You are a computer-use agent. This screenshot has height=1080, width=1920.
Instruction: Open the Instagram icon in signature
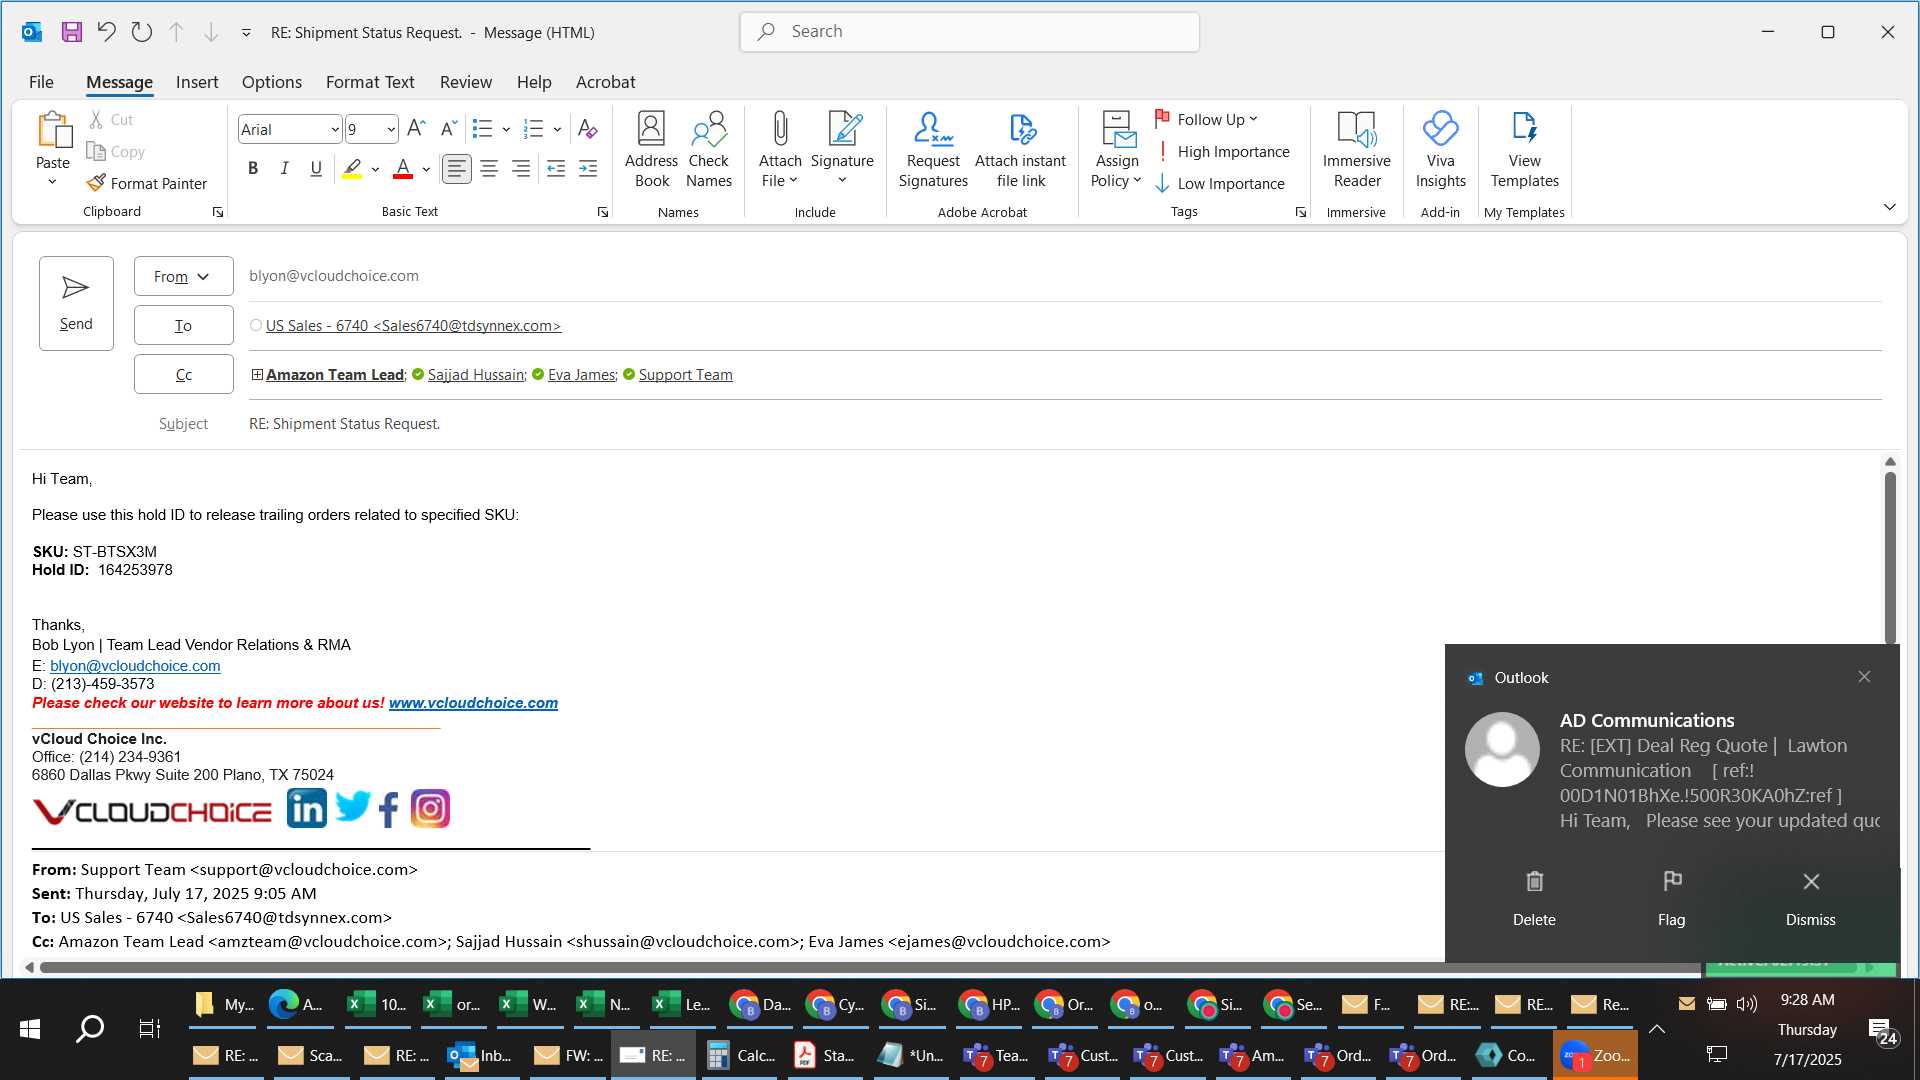click(431, 809)
